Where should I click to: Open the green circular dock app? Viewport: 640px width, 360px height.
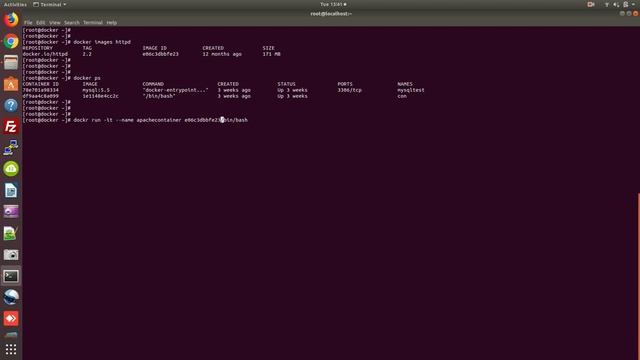tap(11, 169)
